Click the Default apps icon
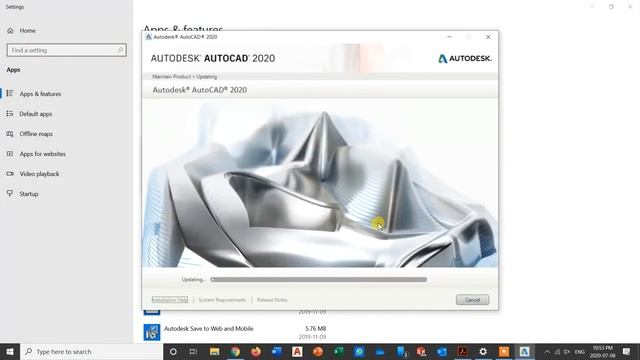This screenshot has height=360, width=640. point(10,113)
